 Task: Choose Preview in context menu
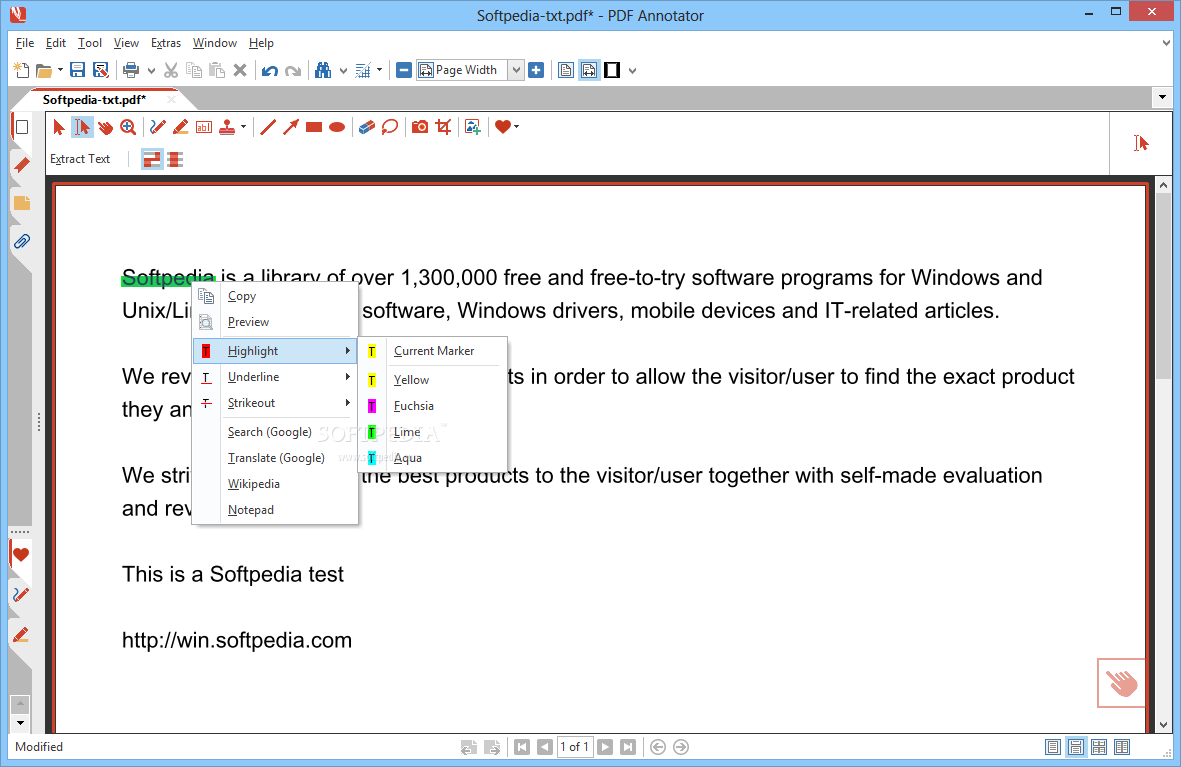click(x=275, y=322)
